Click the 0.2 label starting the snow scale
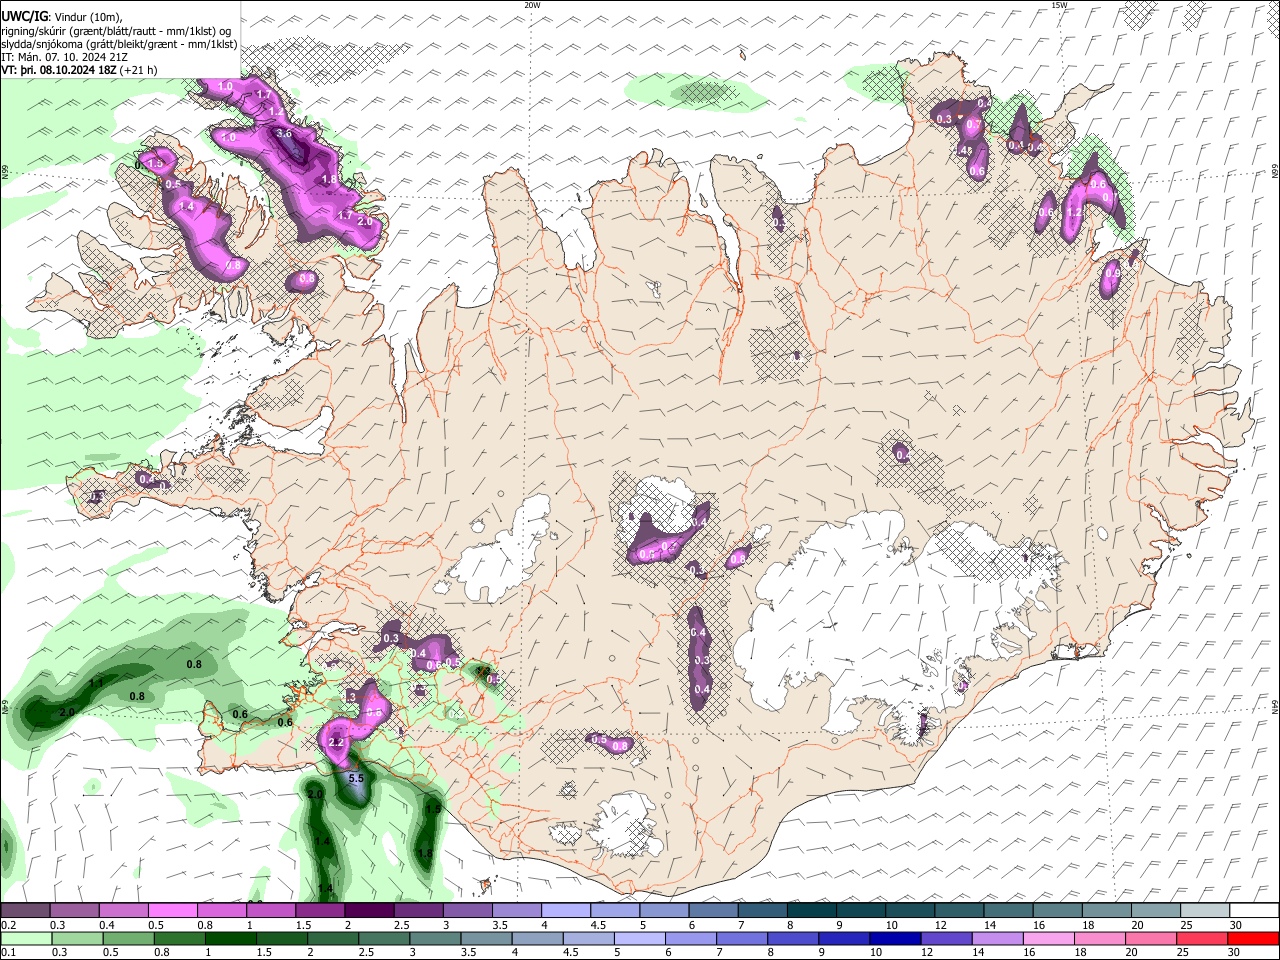1280x960 pixels. (x=8, y=925)
